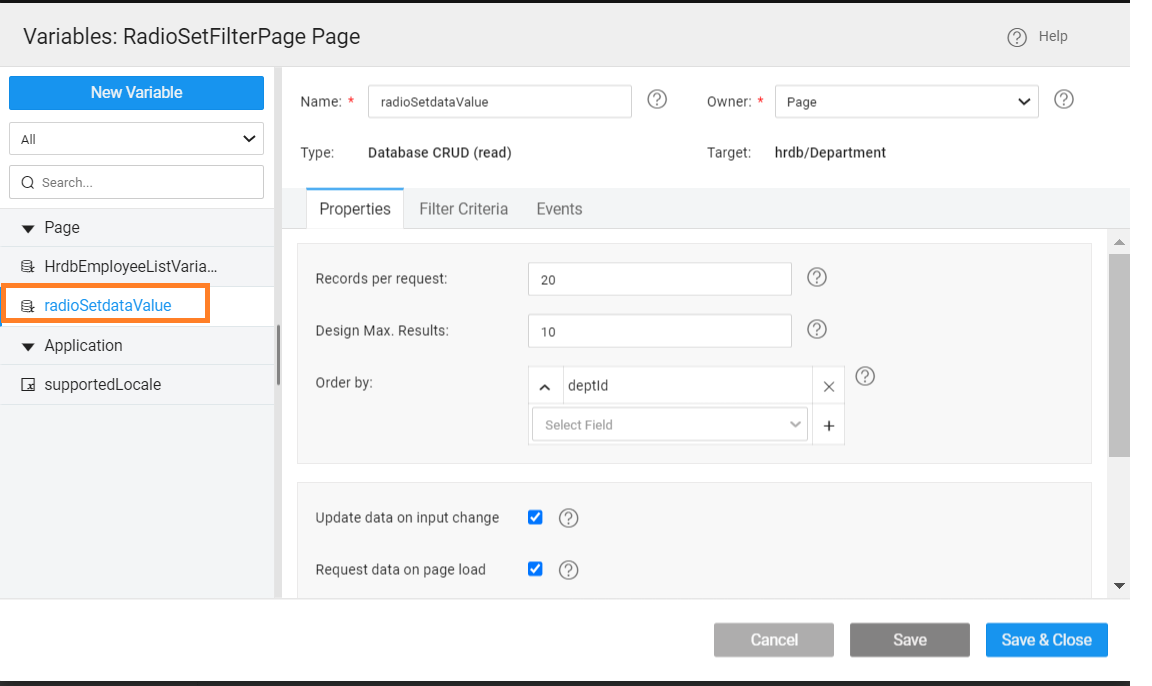This screenshot has width=1152, height=686.
Task: Click the New Variable button
Action: click(136, 92)
